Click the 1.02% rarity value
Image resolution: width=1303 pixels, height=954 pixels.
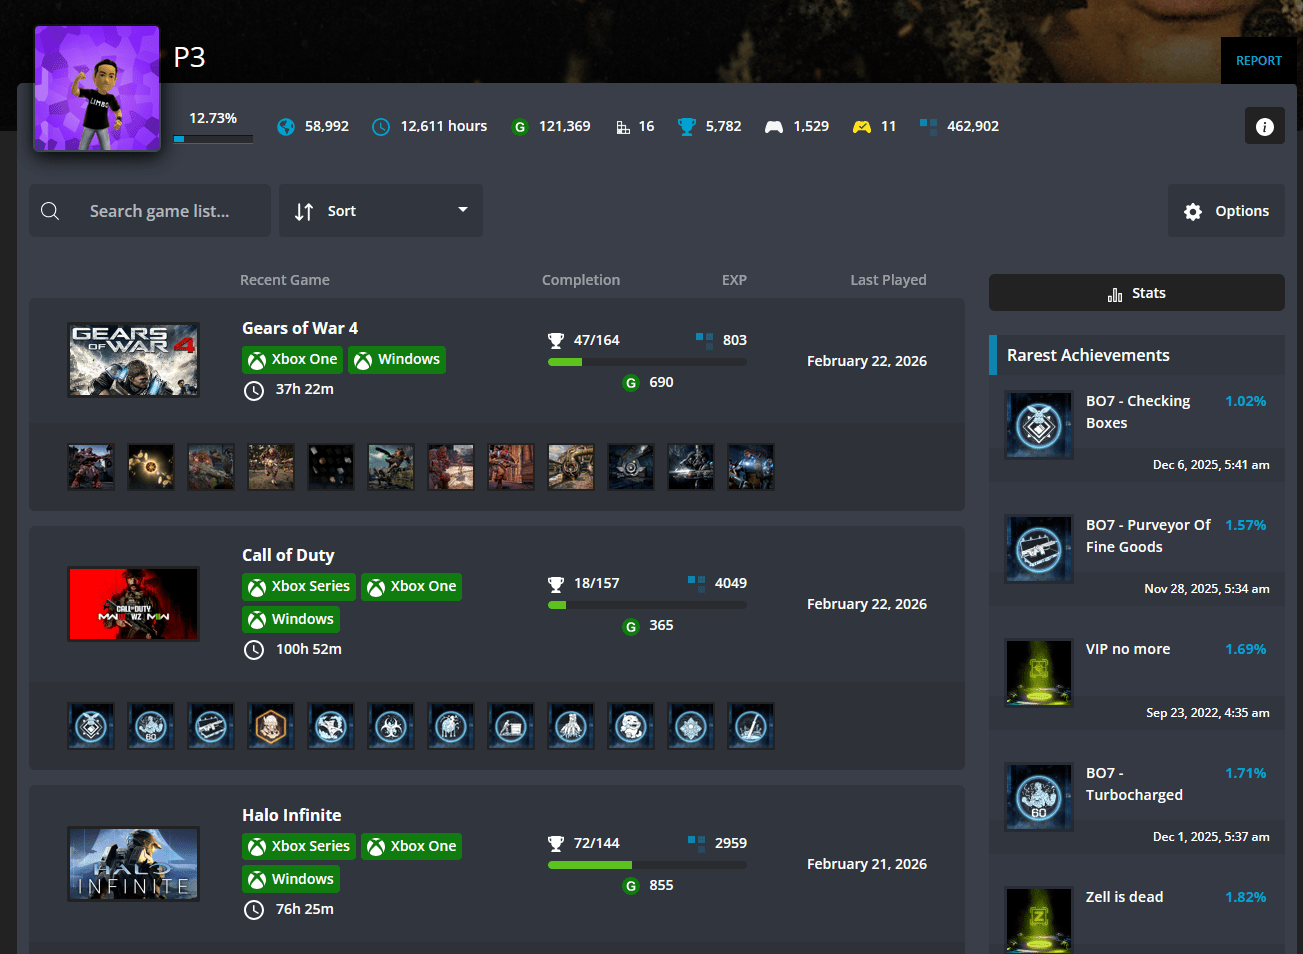(x=1246, y=401)
